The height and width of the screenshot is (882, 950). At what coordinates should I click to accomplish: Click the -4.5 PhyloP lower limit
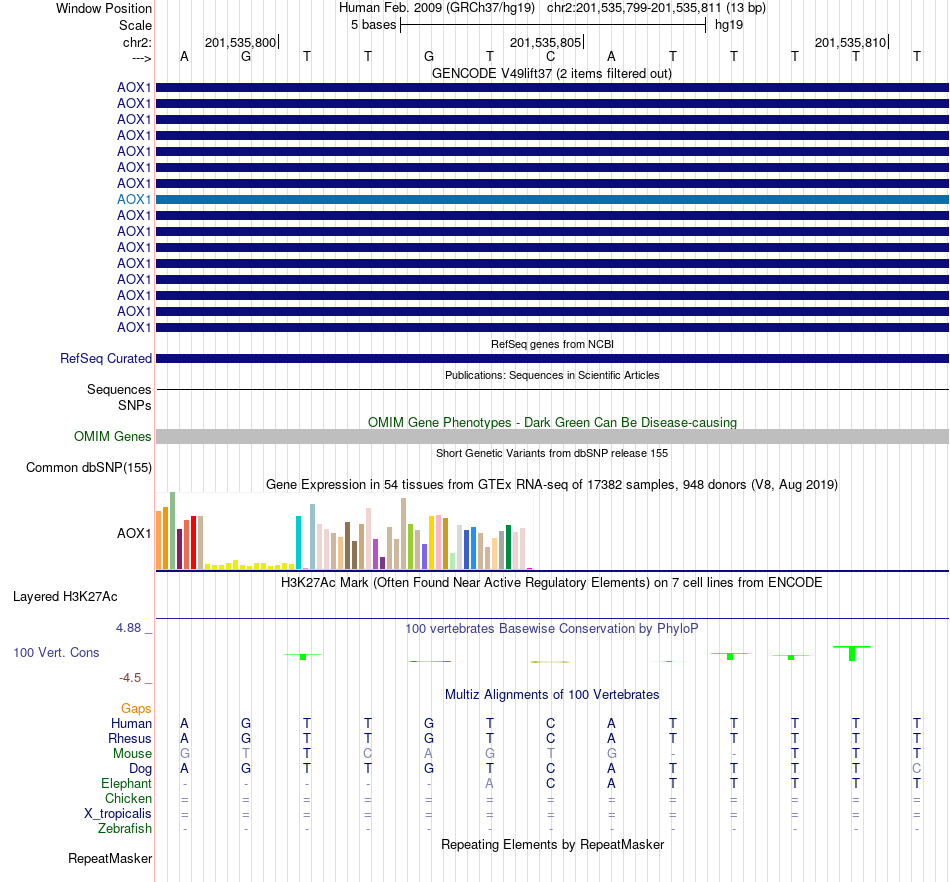[130, 678]
